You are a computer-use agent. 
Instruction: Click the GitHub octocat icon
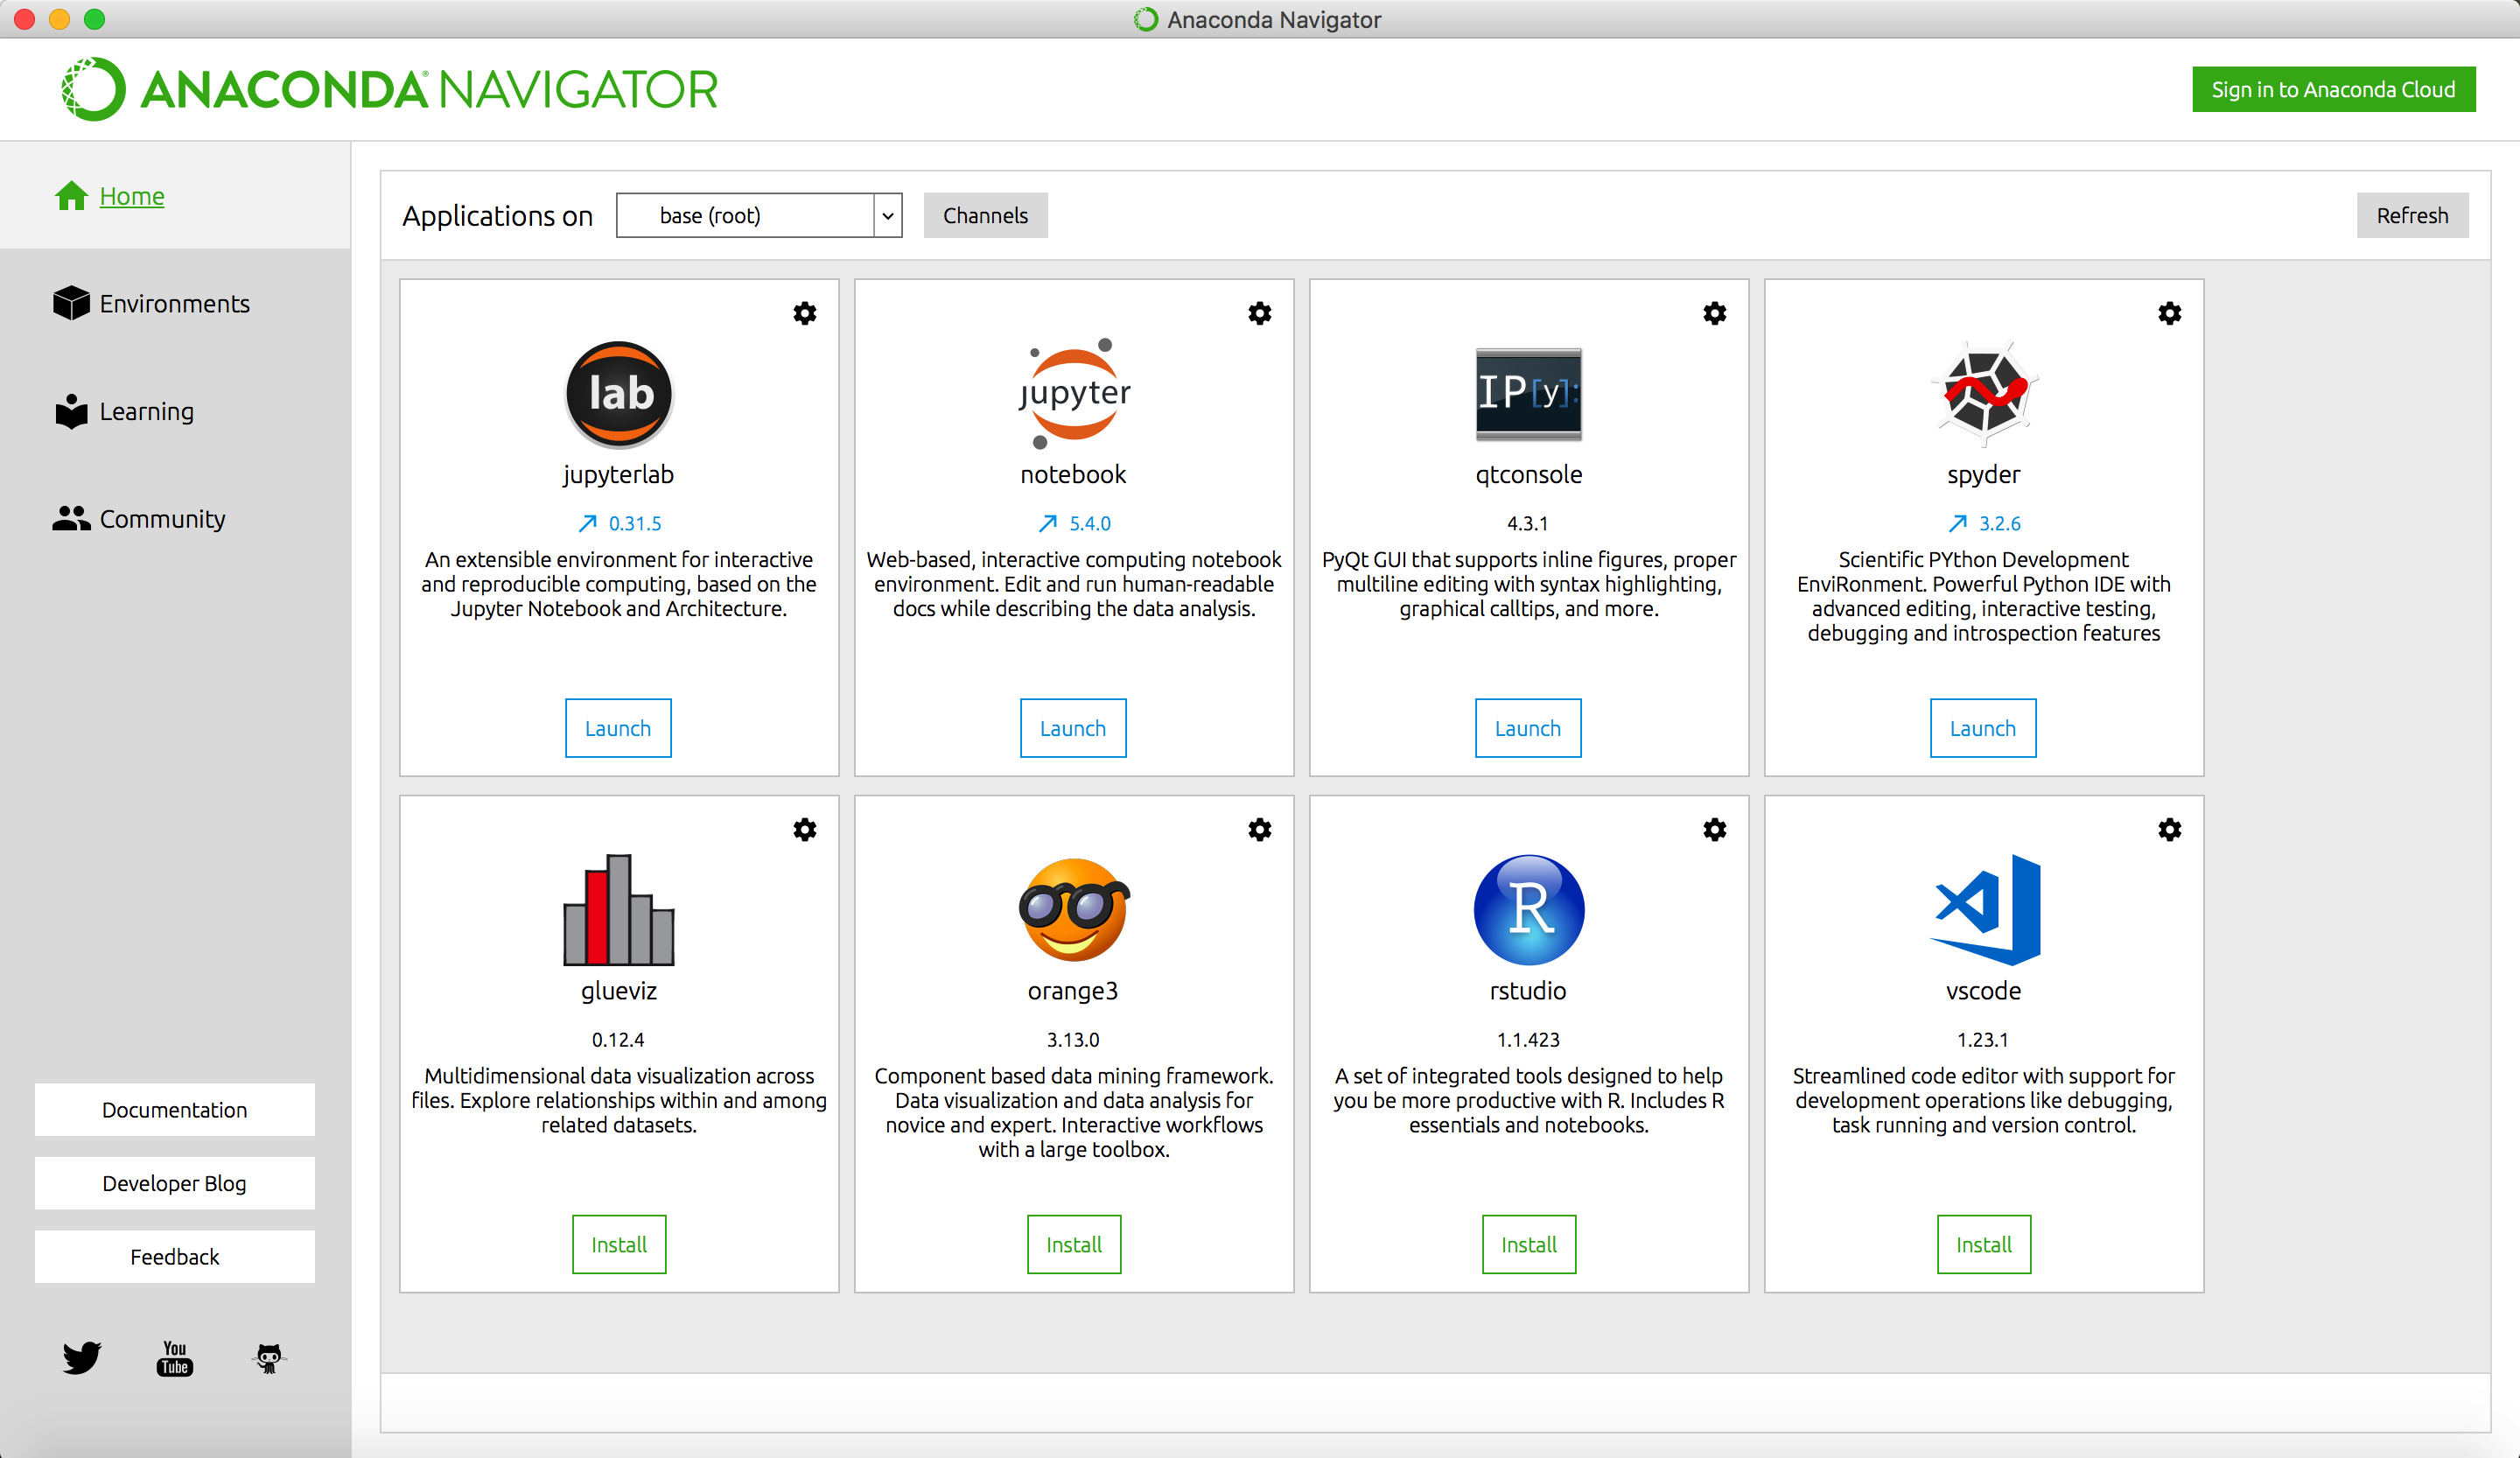click(268, 1357)
